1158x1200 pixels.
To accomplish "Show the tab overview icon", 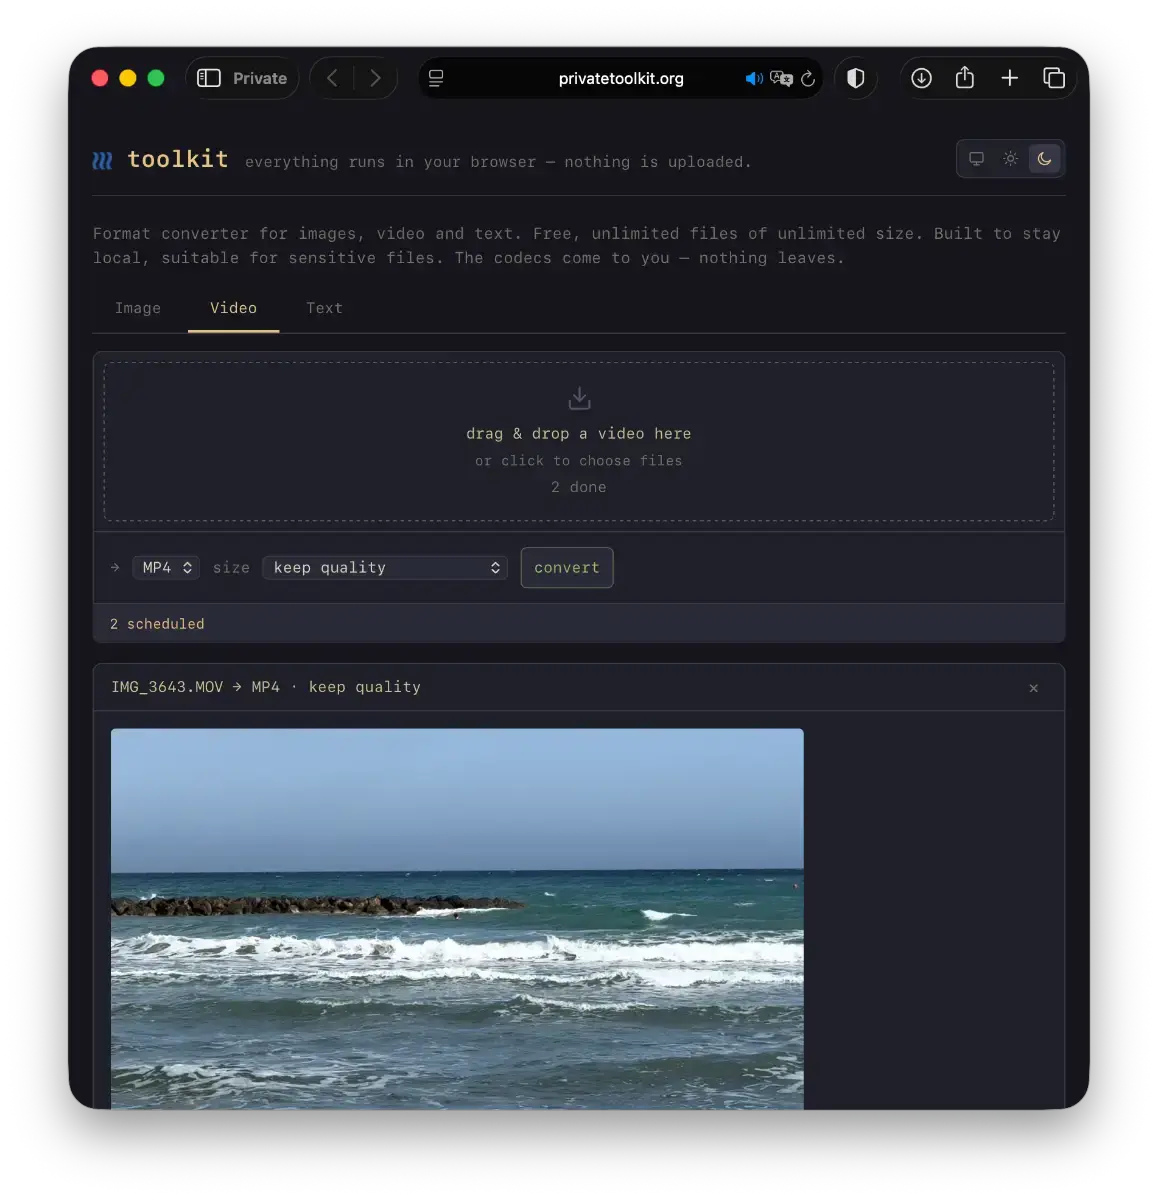I will coord(1054,78).
